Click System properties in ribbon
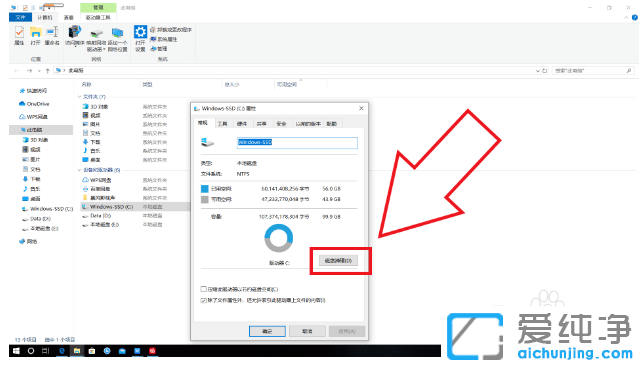641x366 pixels. [x=164, y=39]
